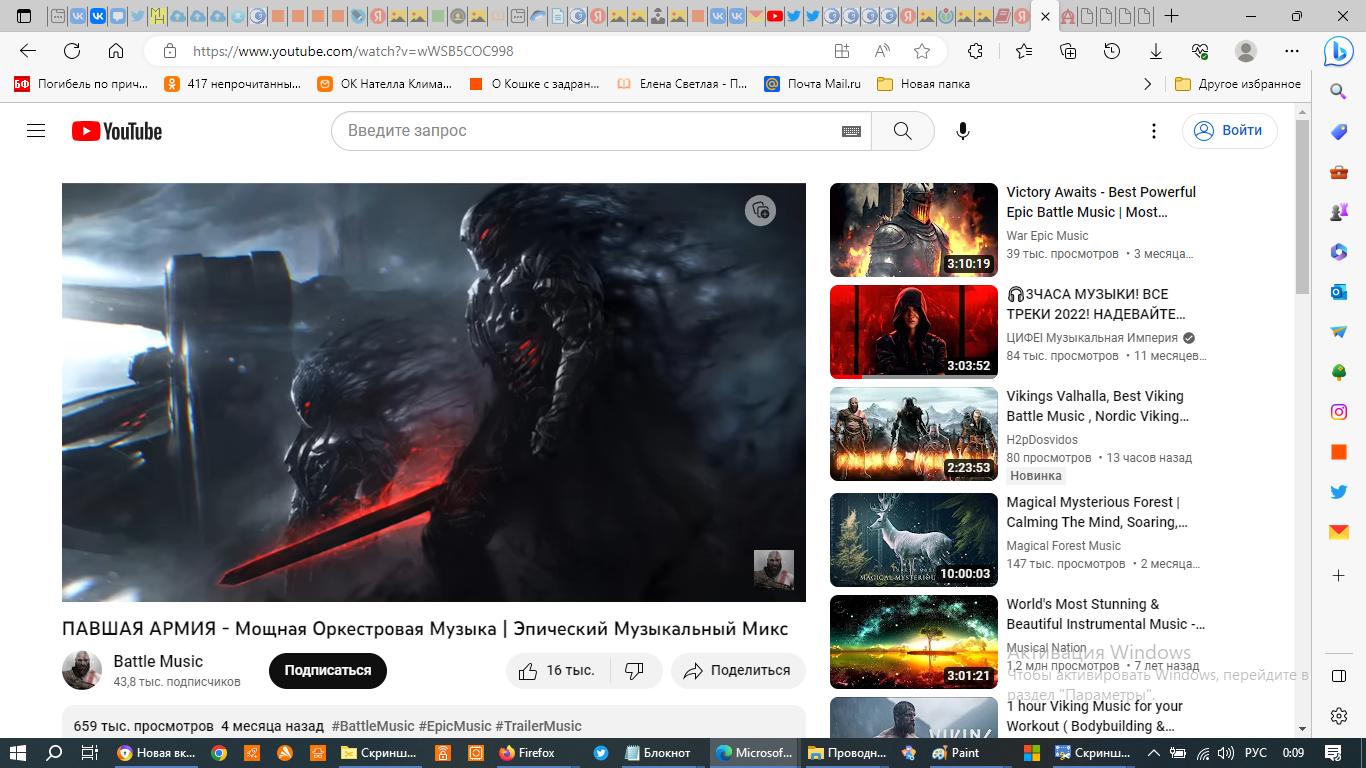Open YouTube settings three-dot menu
The width and height of the screenshot is (1366, 768).
1154,131
